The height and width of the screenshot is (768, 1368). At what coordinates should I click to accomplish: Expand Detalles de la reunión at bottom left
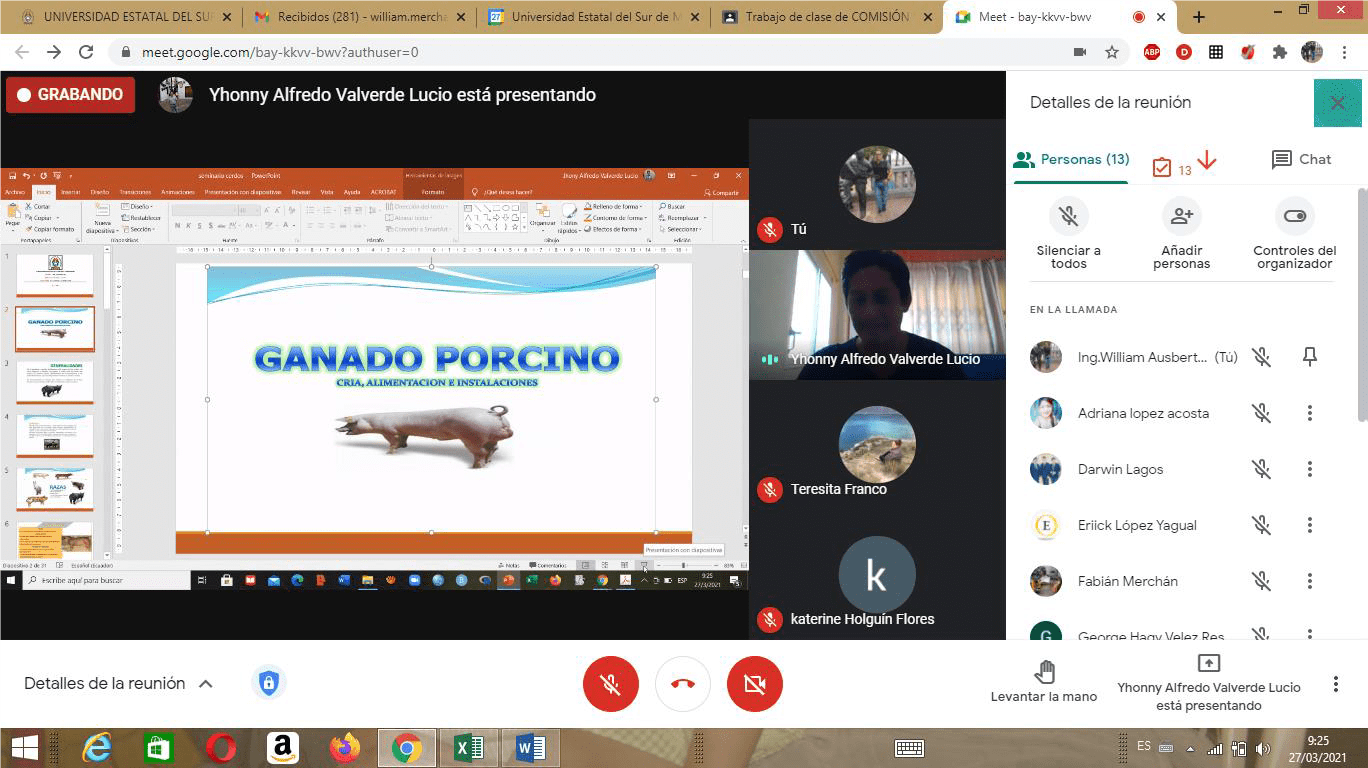click(119, 684)
